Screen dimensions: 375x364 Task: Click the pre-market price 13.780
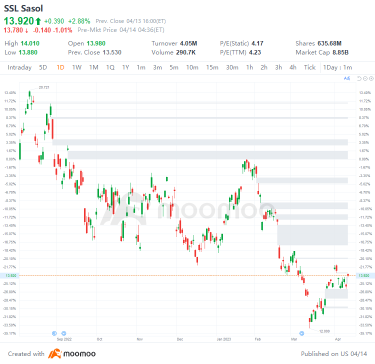point(13,30)
